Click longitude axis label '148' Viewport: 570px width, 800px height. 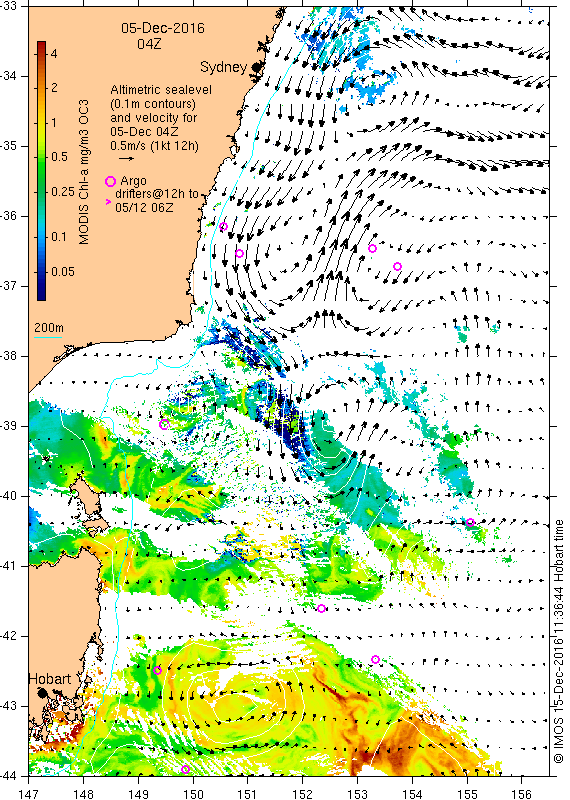[84, 794]
